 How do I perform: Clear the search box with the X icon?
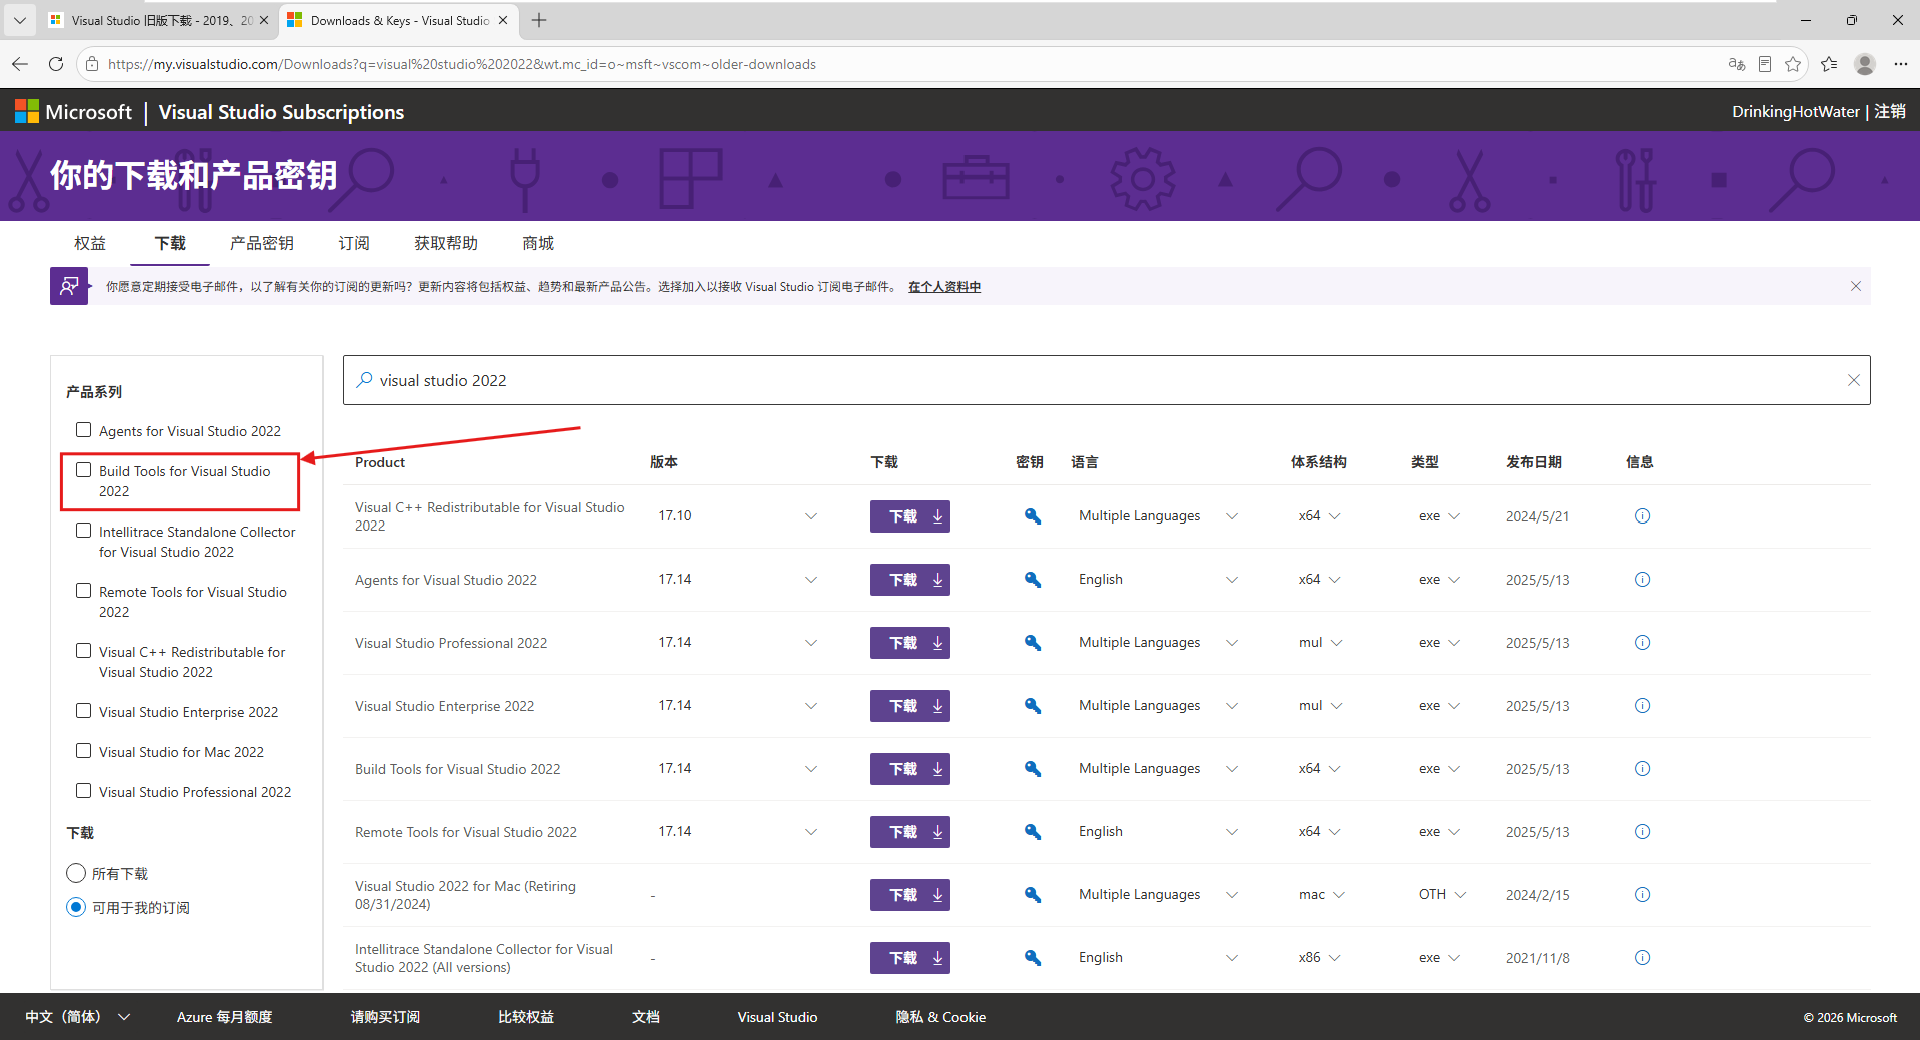1853,380
